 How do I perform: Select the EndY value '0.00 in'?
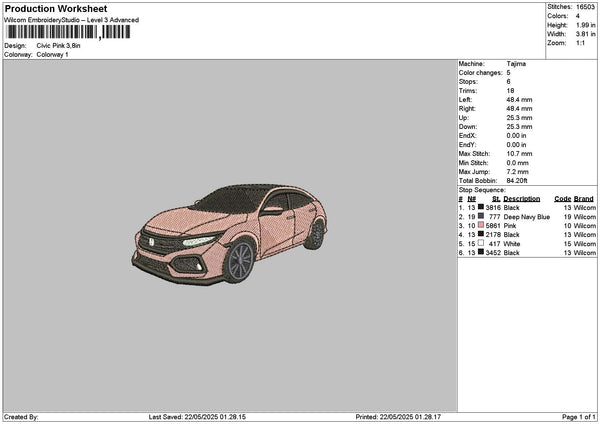click(x=516, y=145)
